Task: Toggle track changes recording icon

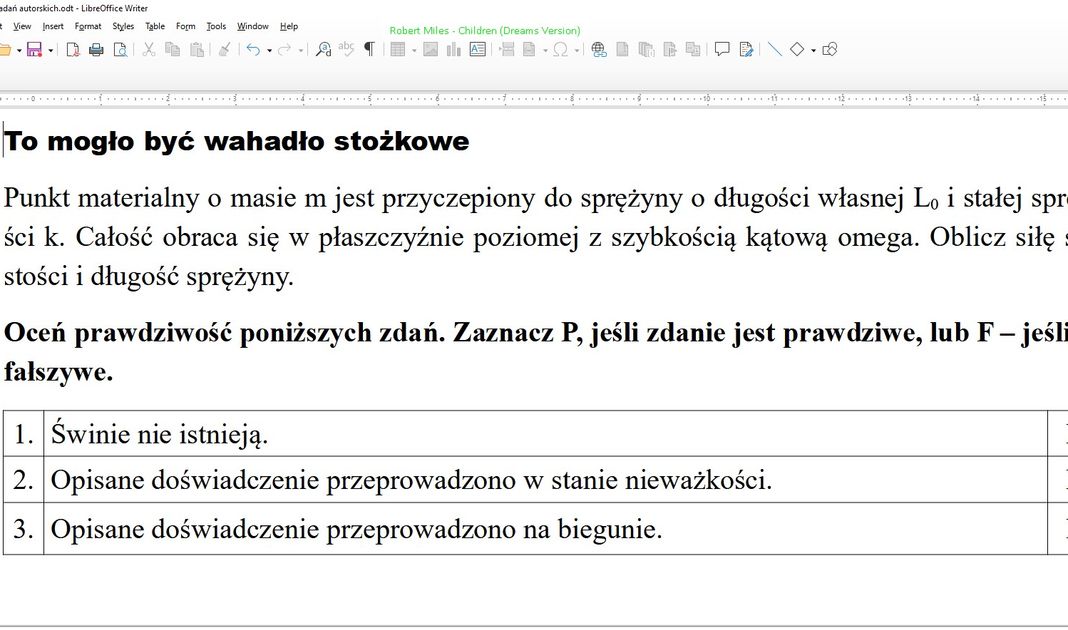Action: coord(746,49)
